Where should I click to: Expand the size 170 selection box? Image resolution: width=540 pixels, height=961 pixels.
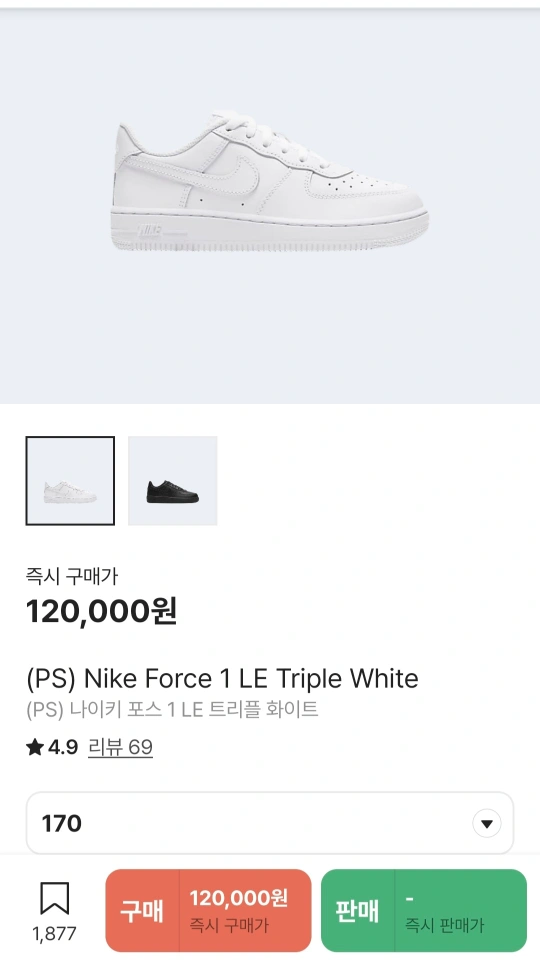pos(270,823)
